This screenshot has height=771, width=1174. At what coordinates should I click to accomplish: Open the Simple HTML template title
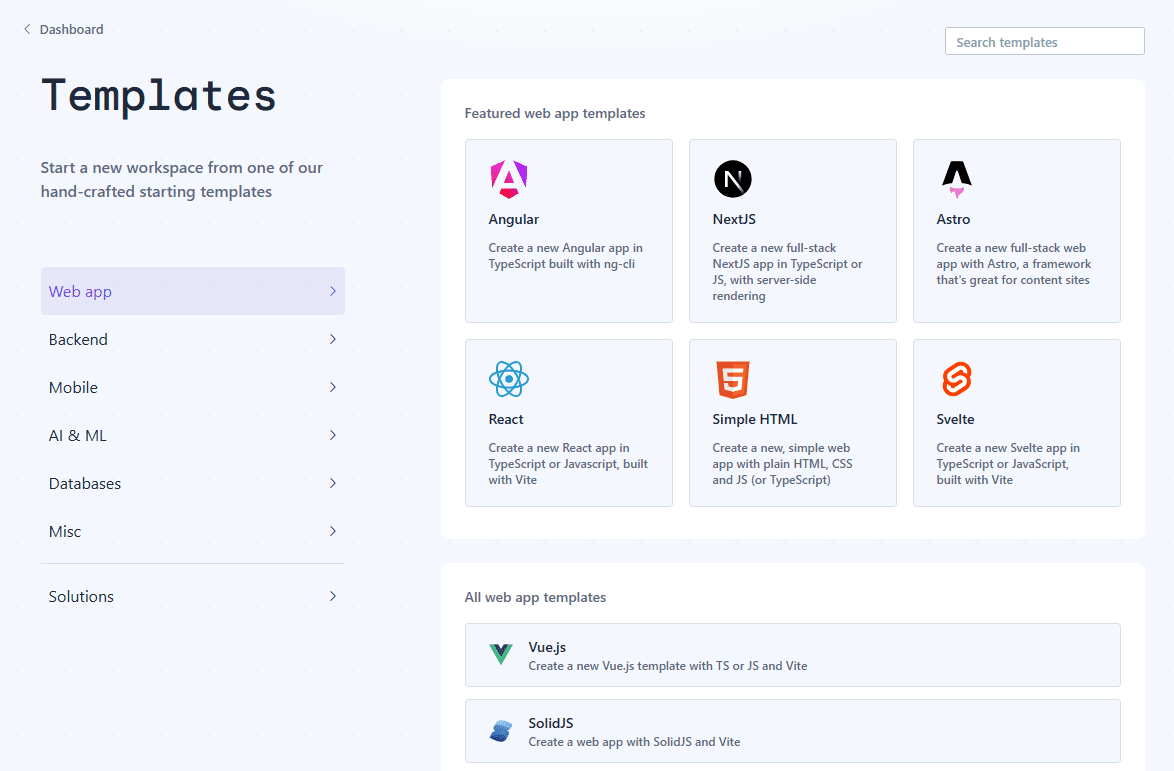pos(755,419)
